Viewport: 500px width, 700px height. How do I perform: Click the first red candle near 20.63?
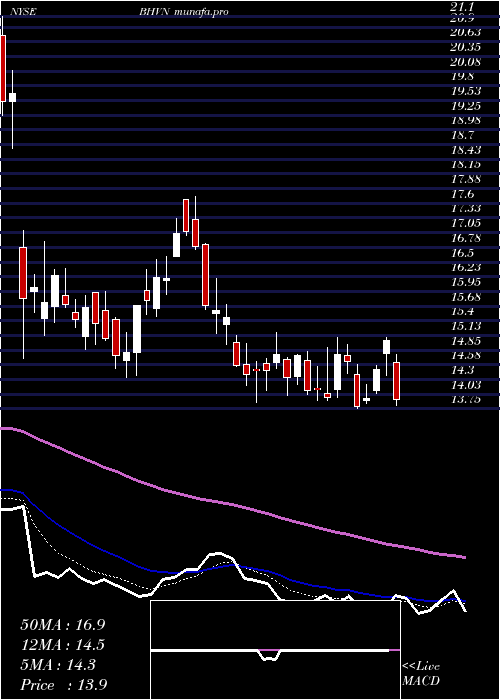click(x=3, y=68)
